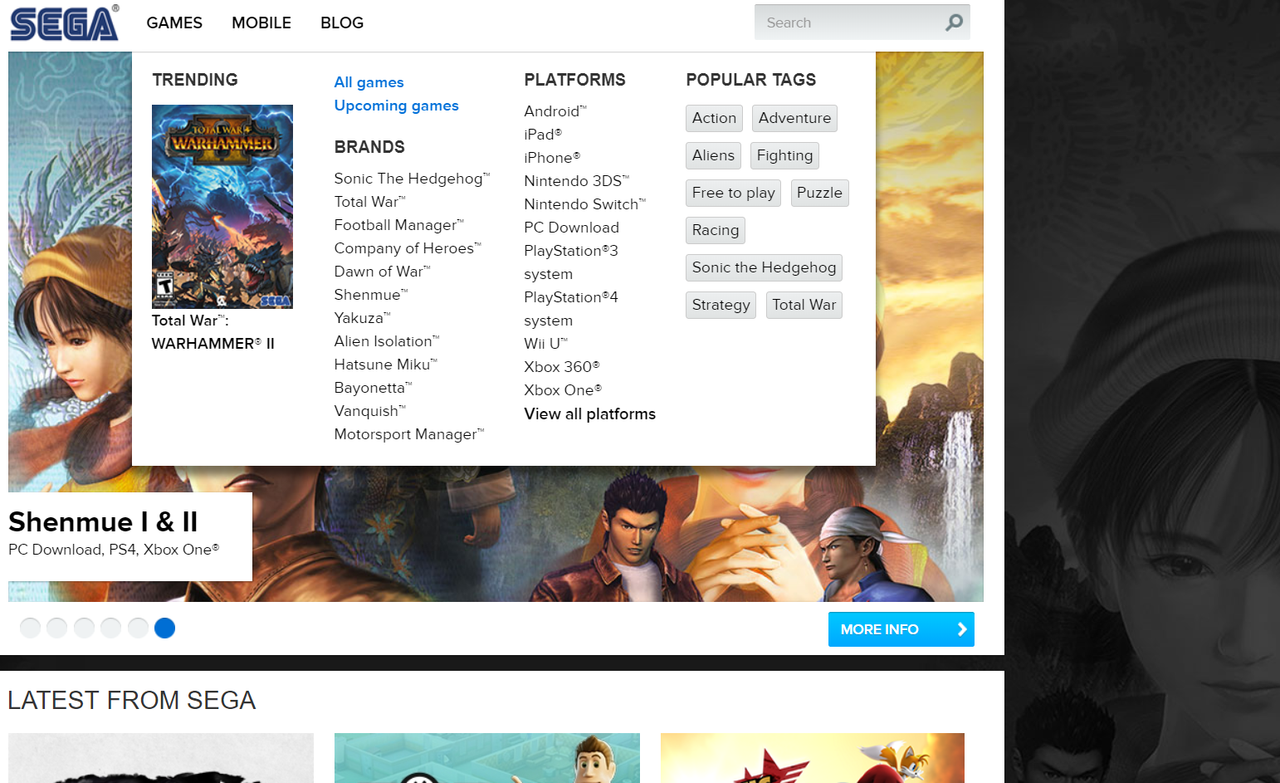Select the Sonic the Hedgehog tag
This screenshot has width=1280, height=783.
[764, 267]
